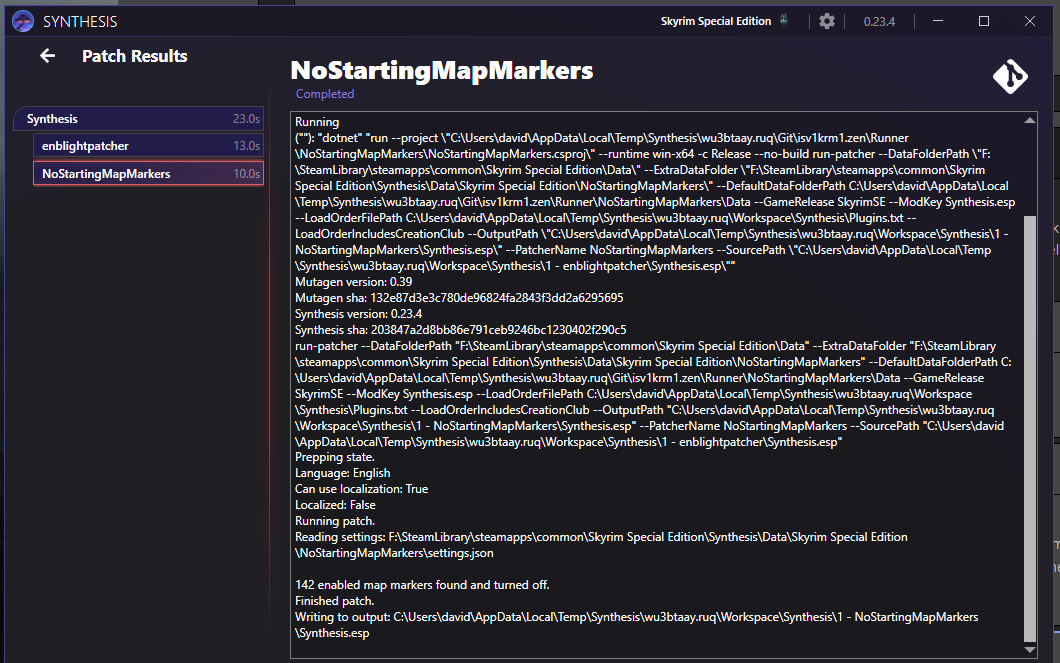This screenshot has width=1060, height=663.
Task: Select the Synthesis group row
Action: pos(139,118)
